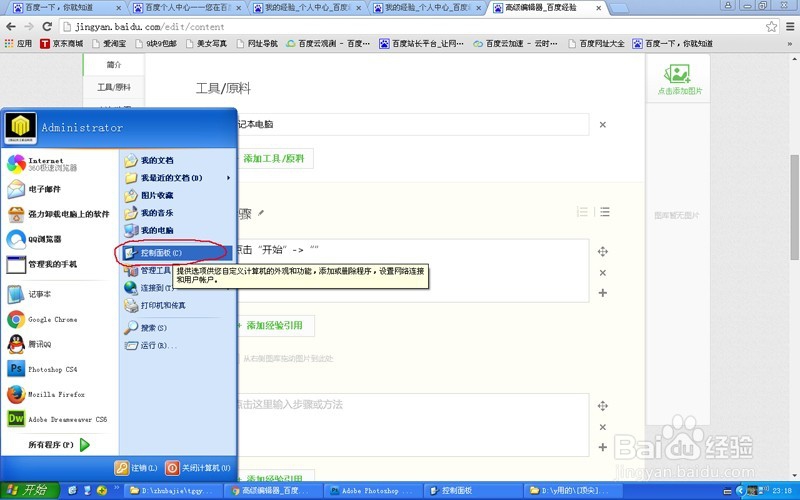The height and width of the screenshot is (500, 800).
Task: Switch to 百度一下,你就知道 tab
Action: (x=66, y=8)
